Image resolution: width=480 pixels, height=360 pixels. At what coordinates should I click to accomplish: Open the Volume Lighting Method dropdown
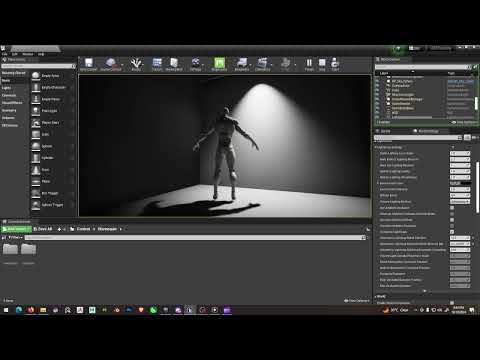(x=460, y=202)
